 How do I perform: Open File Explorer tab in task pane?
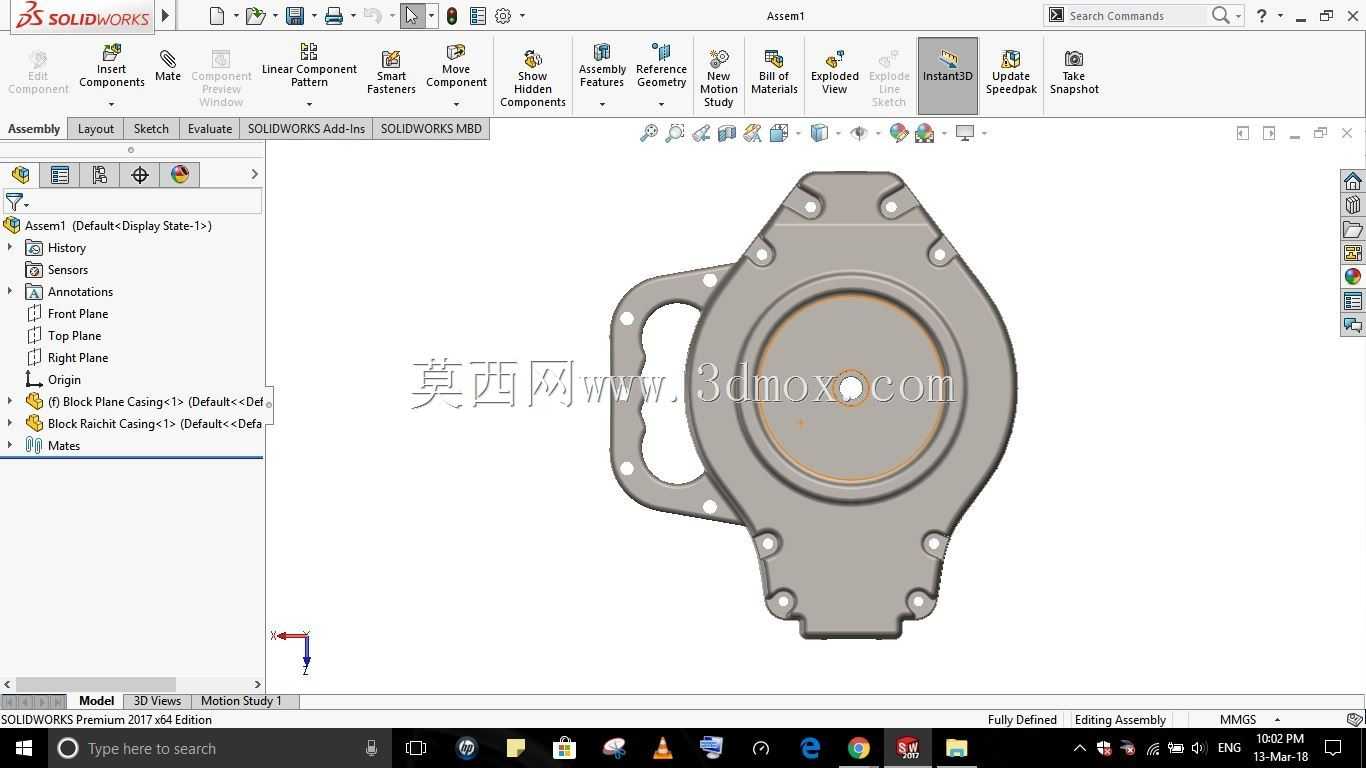(1353, 229)
